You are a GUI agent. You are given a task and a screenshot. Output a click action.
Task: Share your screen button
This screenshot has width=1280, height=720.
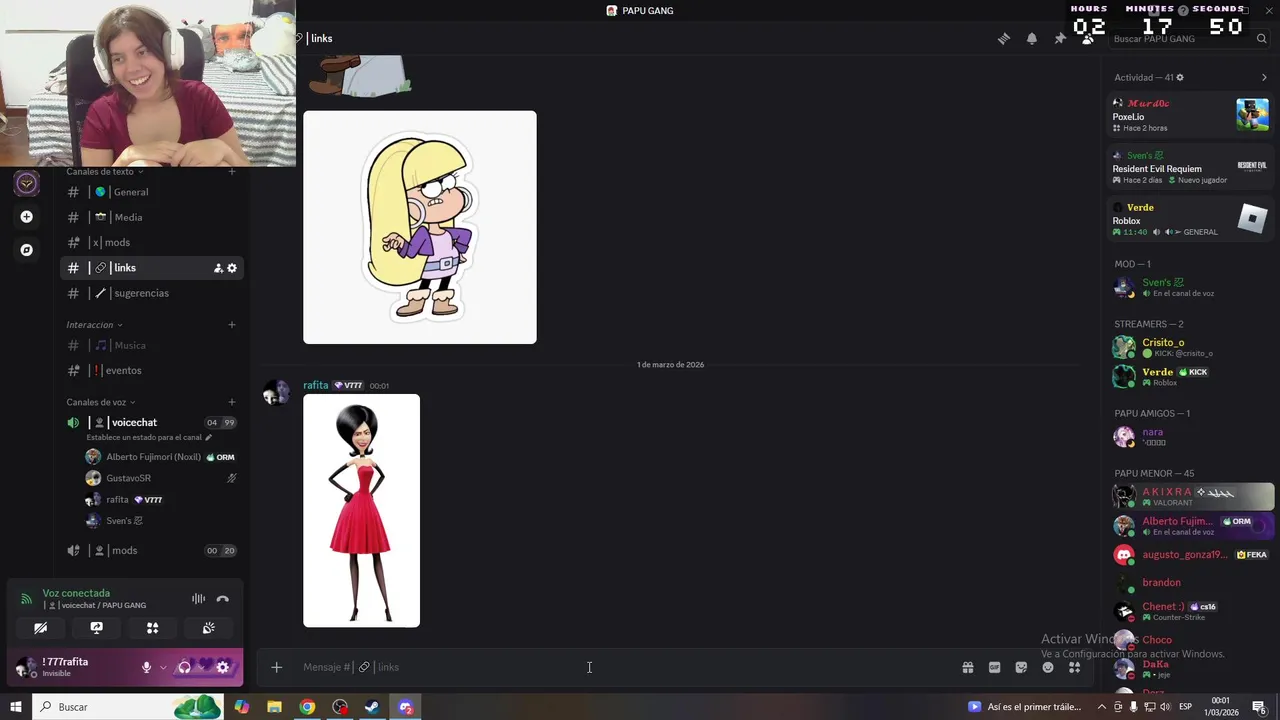point(96,628)
